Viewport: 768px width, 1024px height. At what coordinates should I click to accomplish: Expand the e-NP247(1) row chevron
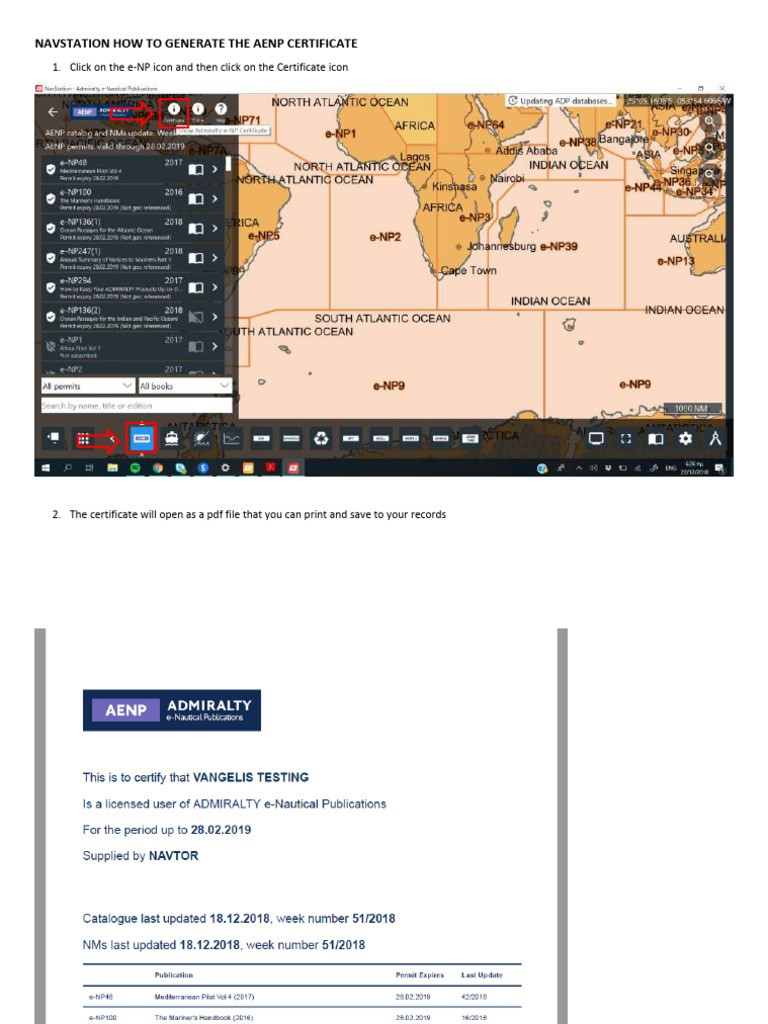pos(215,258)
